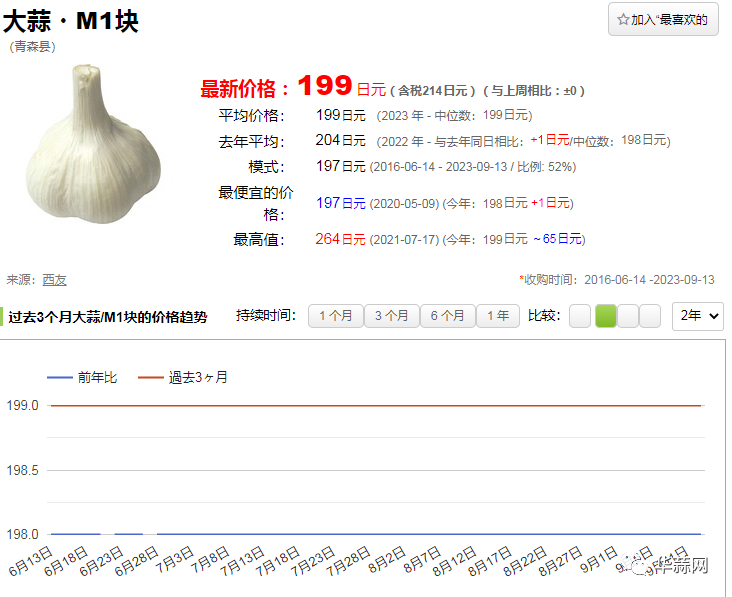This screenshot has height=597, width=732.
Task: Toggle the 前年比 legend entry
Action: [82, 377]
